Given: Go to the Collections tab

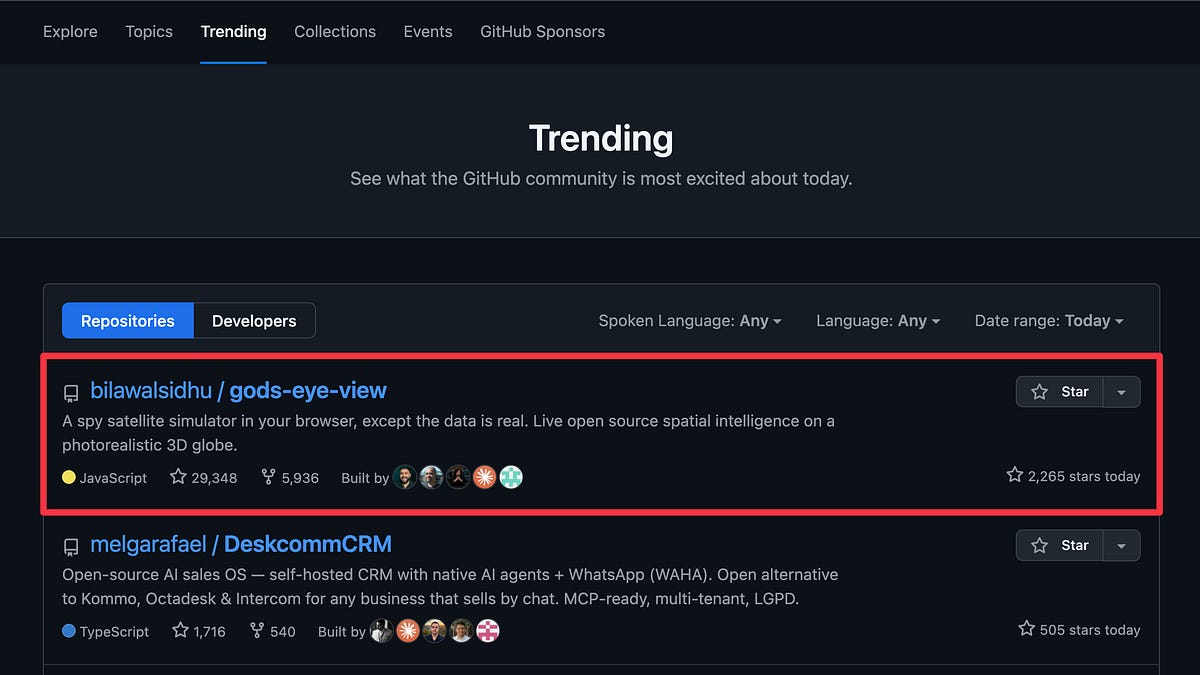Looking at the screenshot, I should point(335,32).
